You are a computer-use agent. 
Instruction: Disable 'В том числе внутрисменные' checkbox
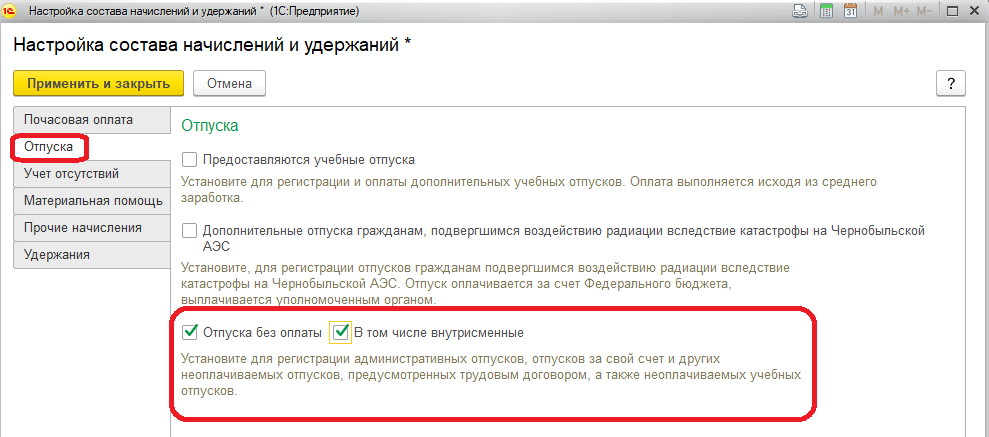point(342,333)
